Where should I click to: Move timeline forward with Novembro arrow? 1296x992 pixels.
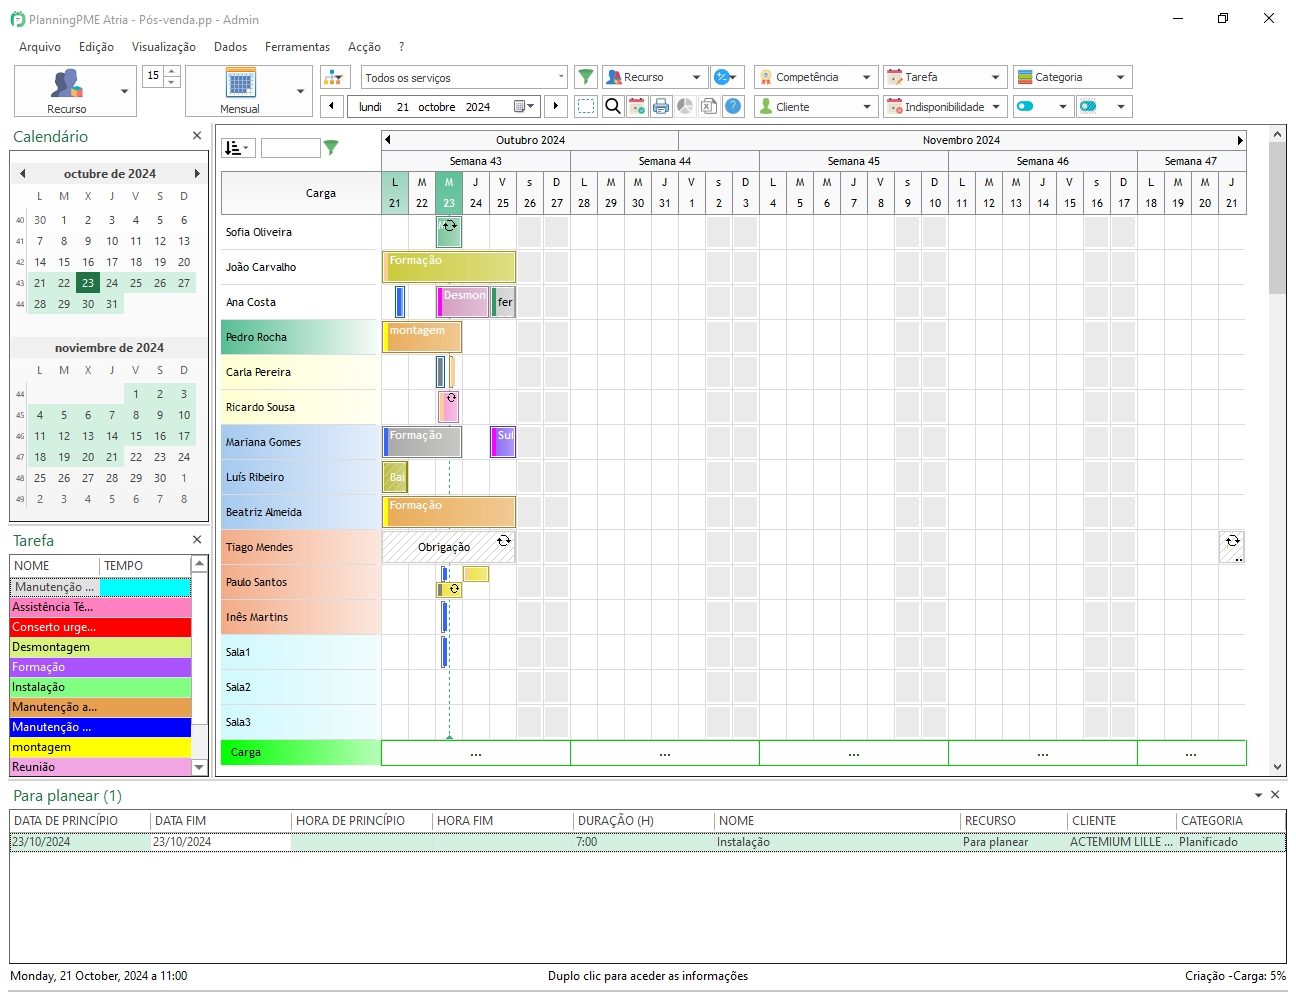[x=1240, y=140]
